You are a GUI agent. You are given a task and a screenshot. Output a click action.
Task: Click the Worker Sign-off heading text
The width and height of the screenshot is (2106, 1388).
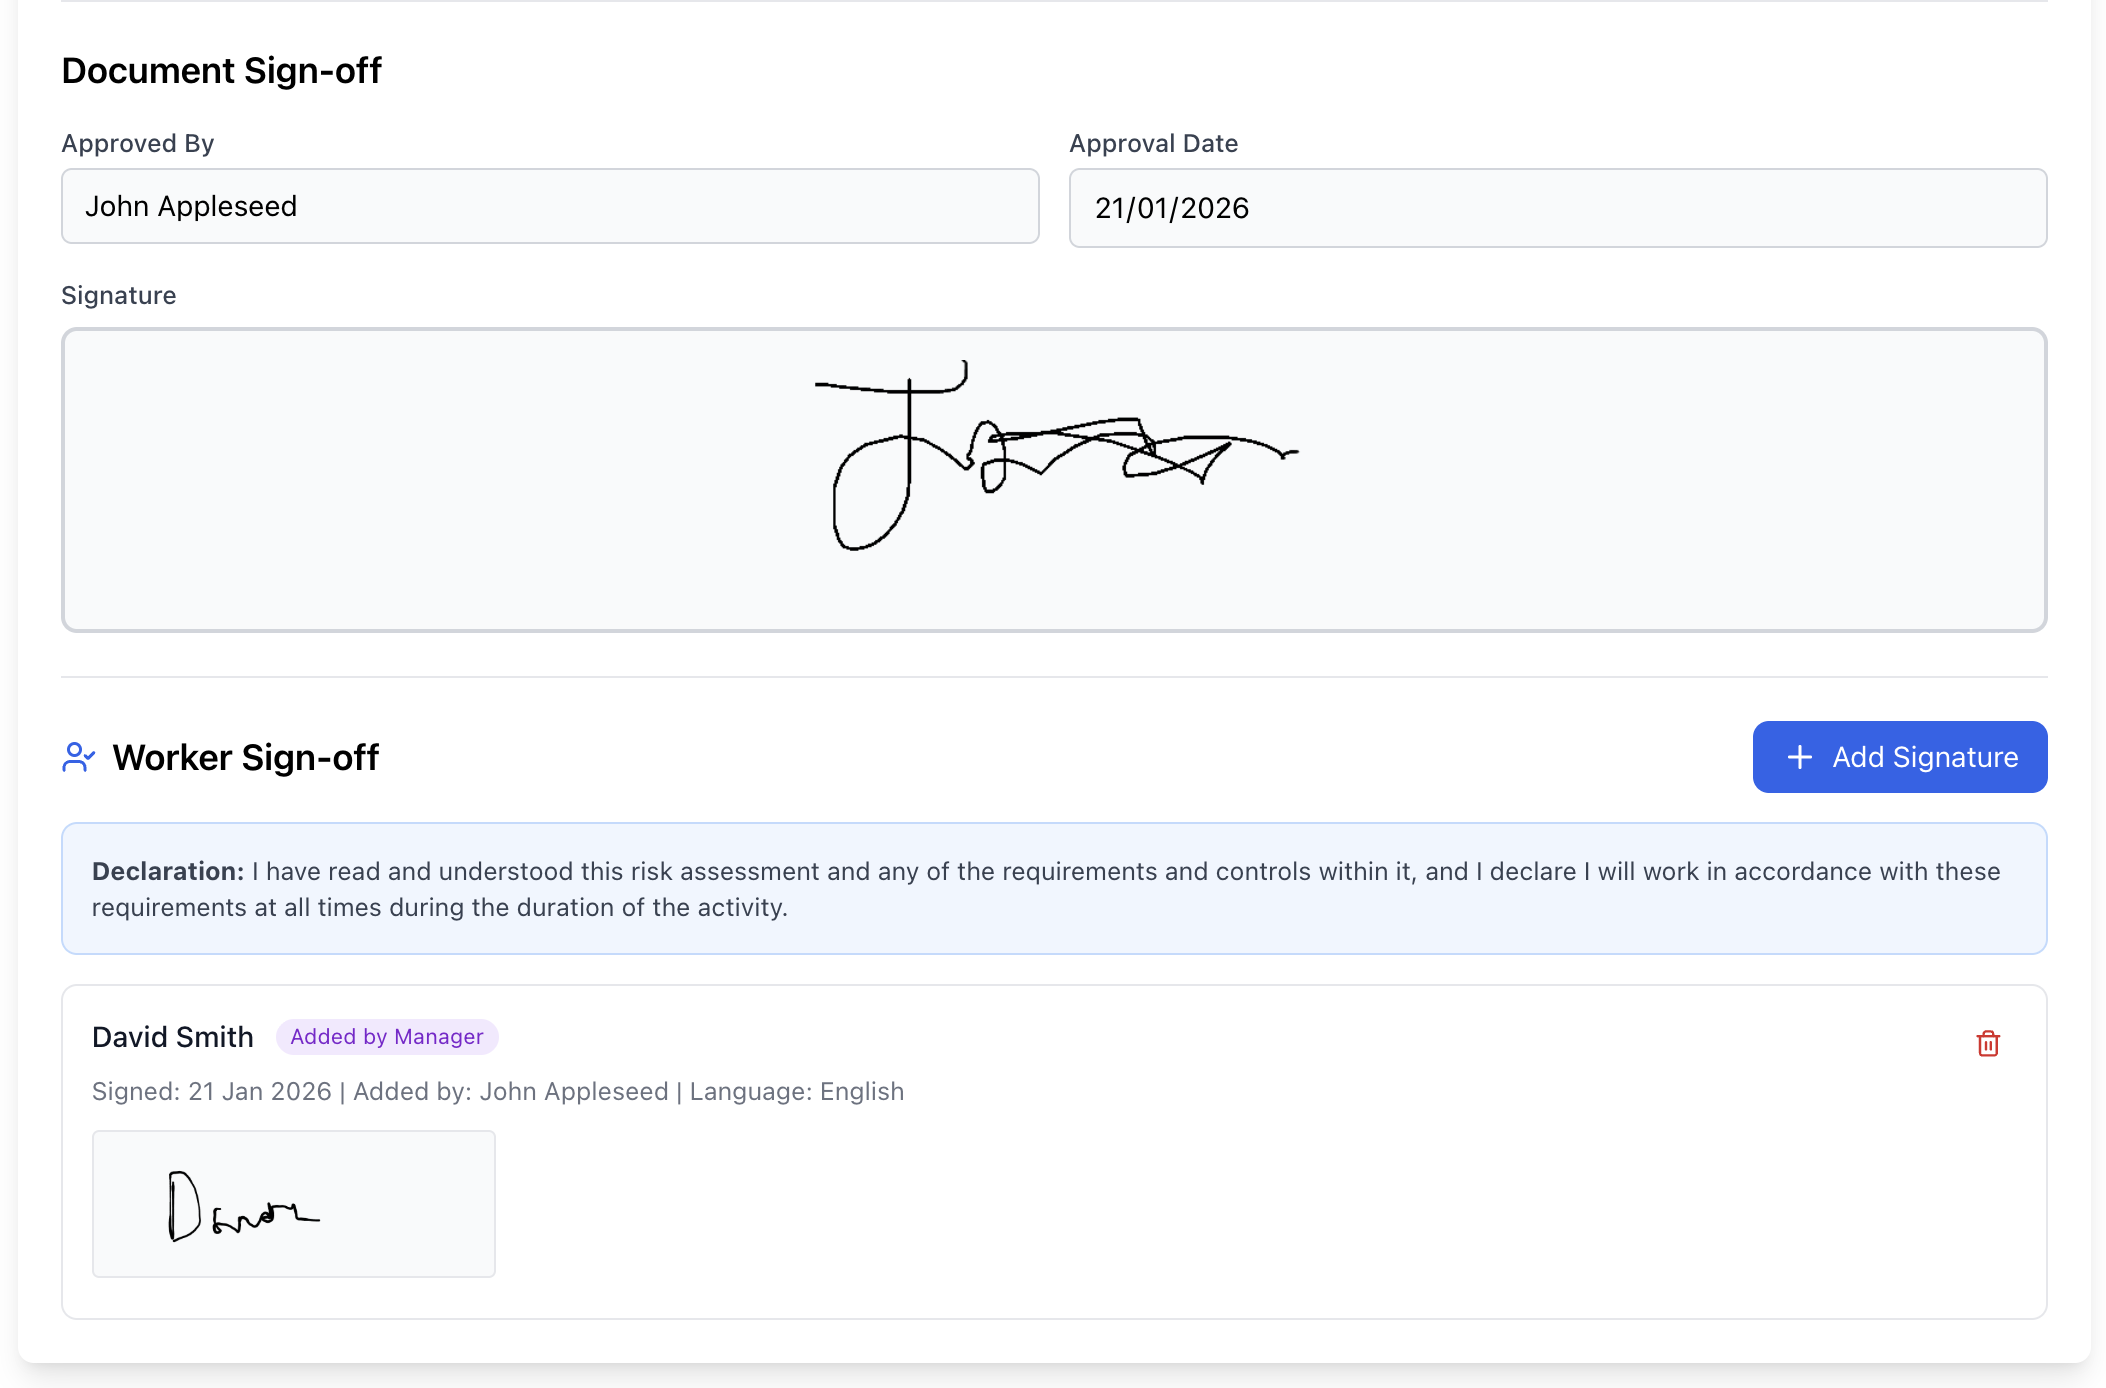[x=246, y=757]
